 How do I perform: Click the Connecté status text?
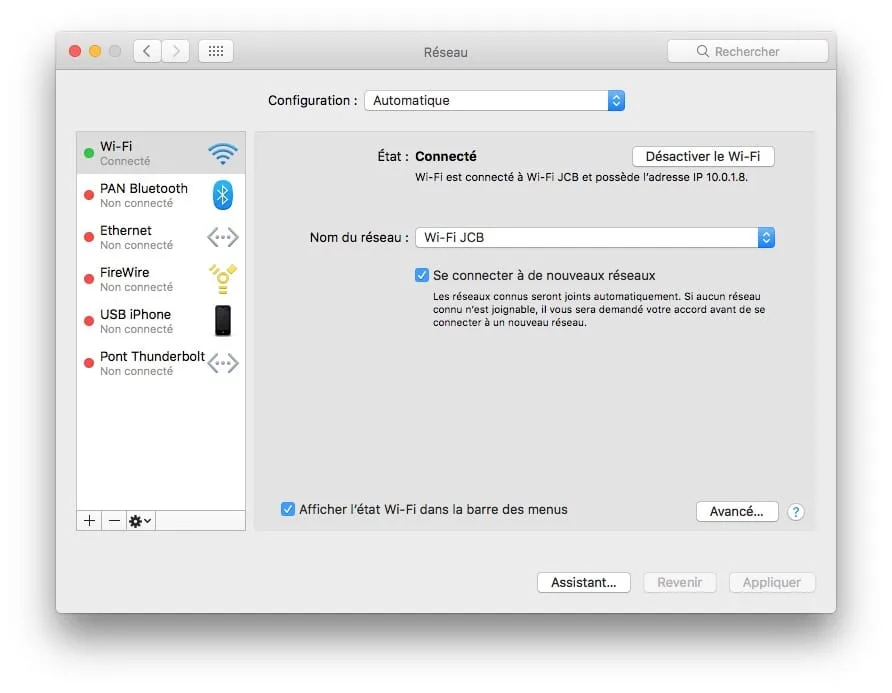pyautogui.click(x=446, y=156)
